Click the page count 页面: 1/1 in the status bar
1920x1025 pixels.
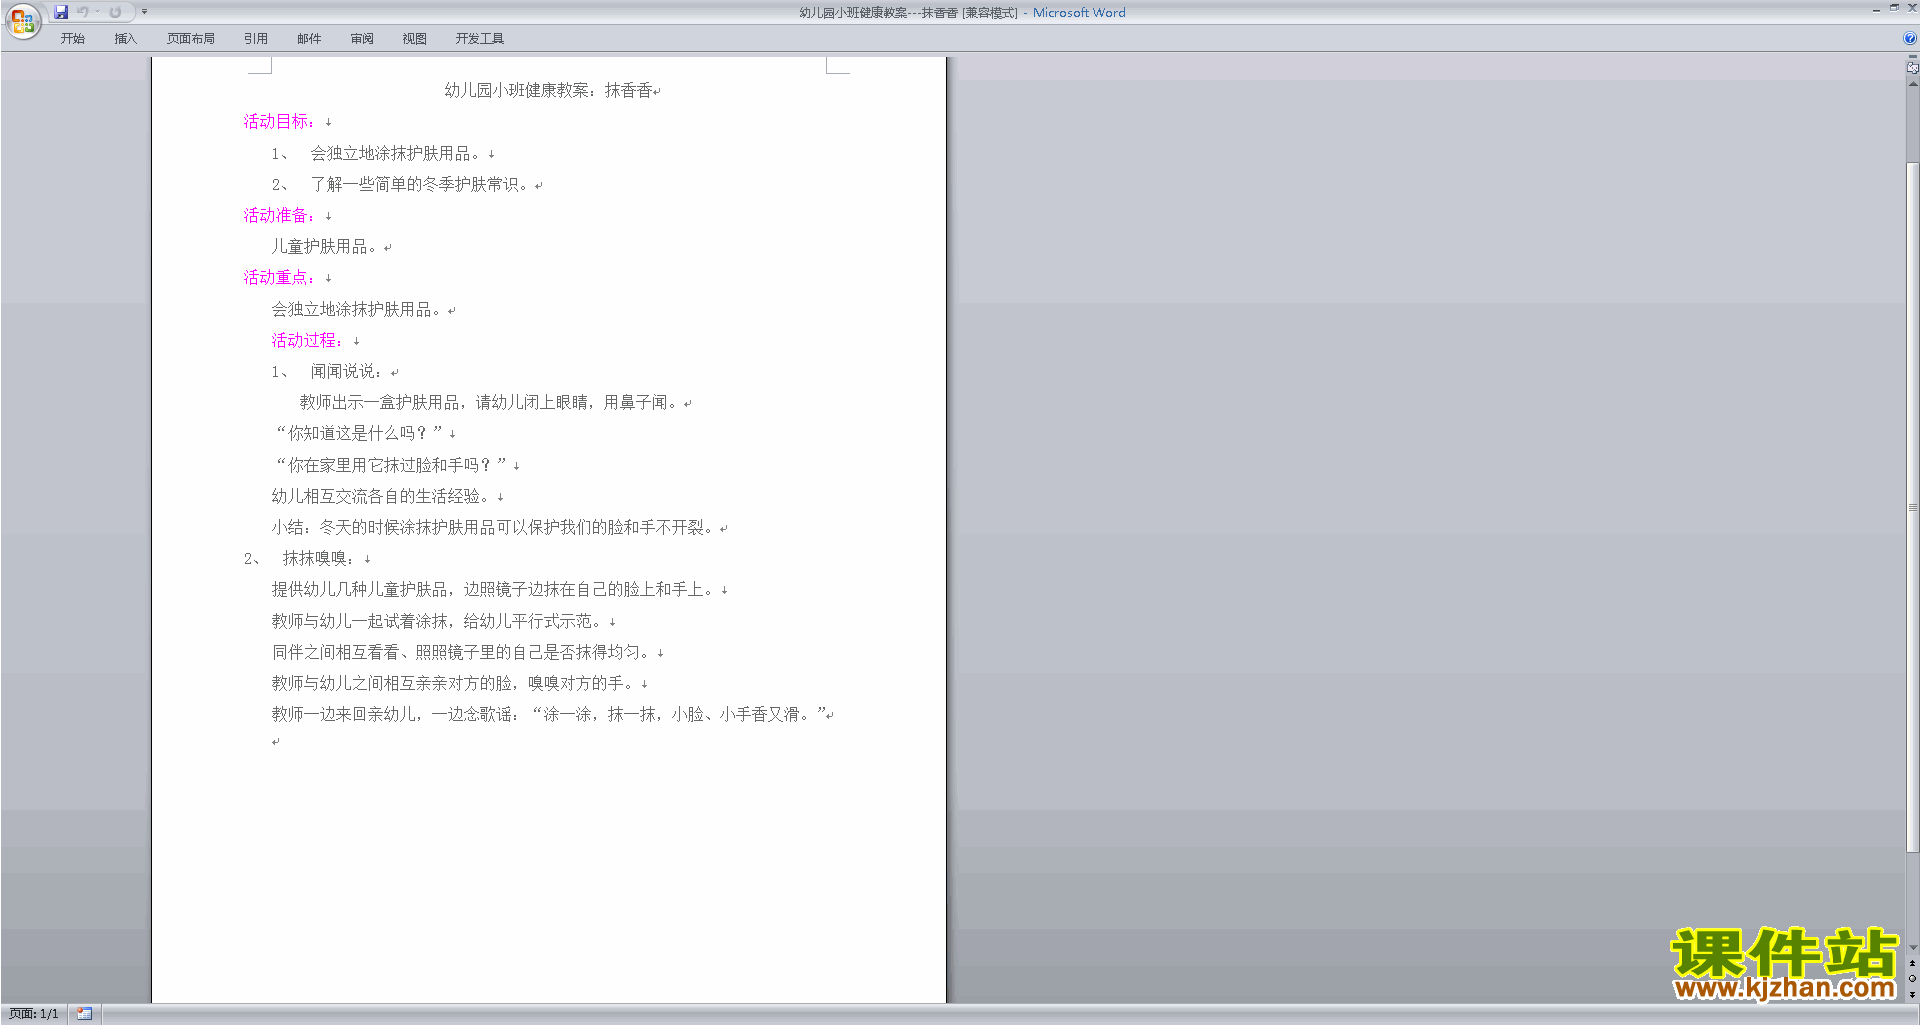(x=34, y=1014)
